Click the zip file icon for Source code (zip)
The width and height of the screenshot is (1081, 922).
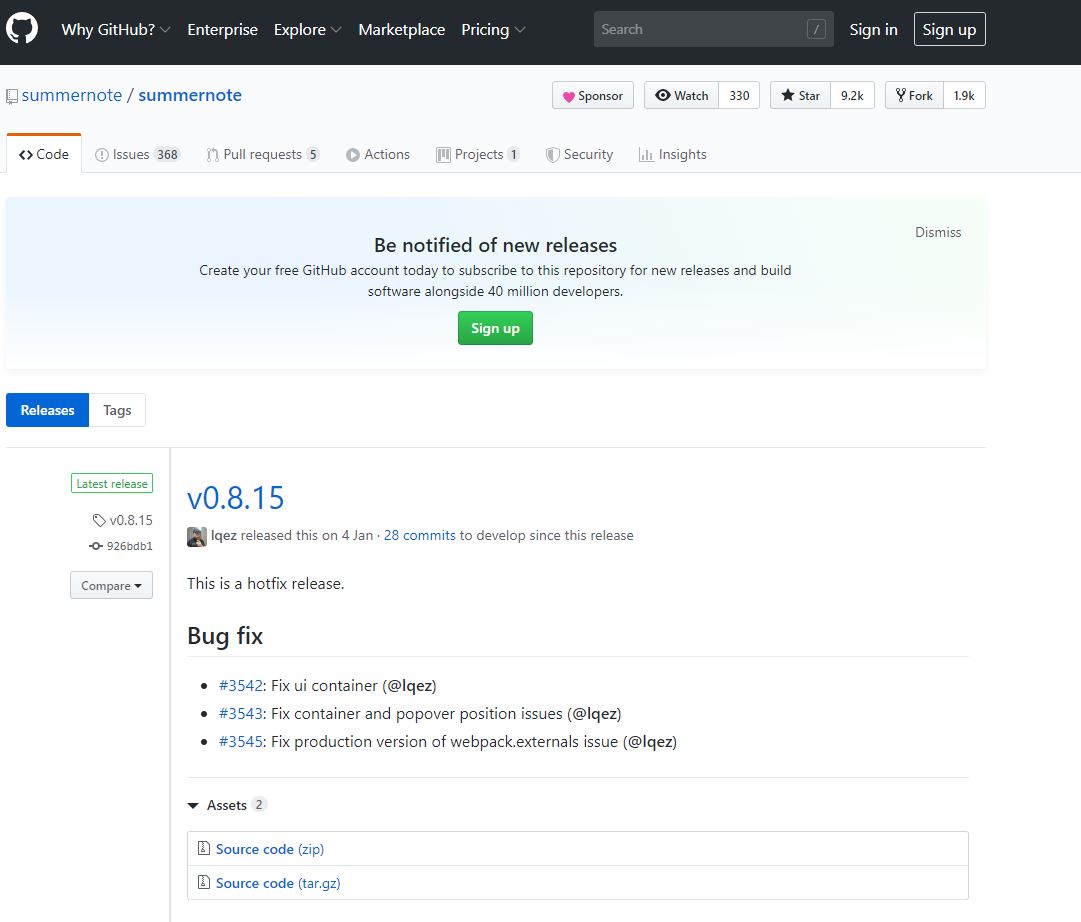(x=204, y=848)
